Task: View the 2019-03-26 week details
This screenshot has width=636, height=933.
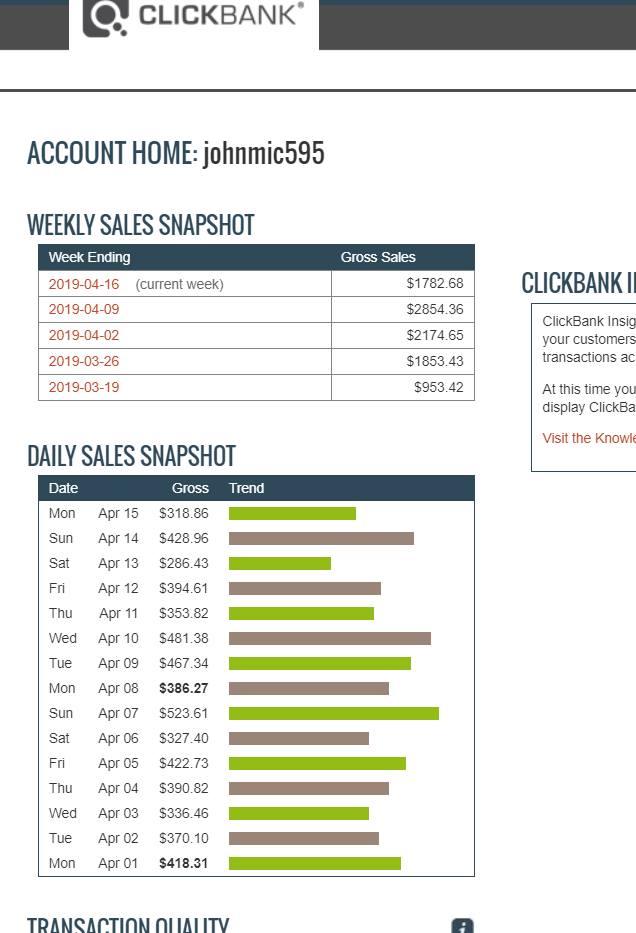Action: coord(84,361)
